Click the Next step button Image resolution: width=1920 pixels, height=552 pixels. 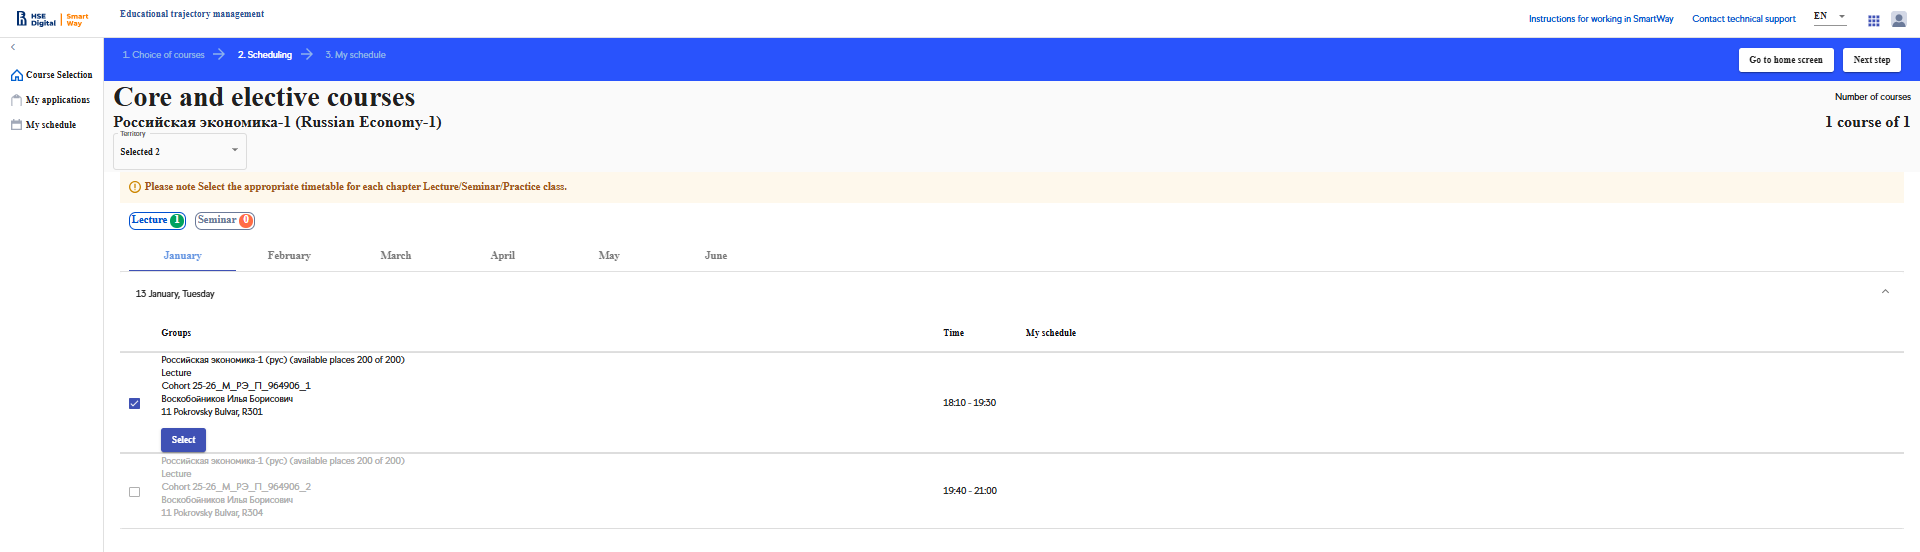click(x=1871, y=60)
